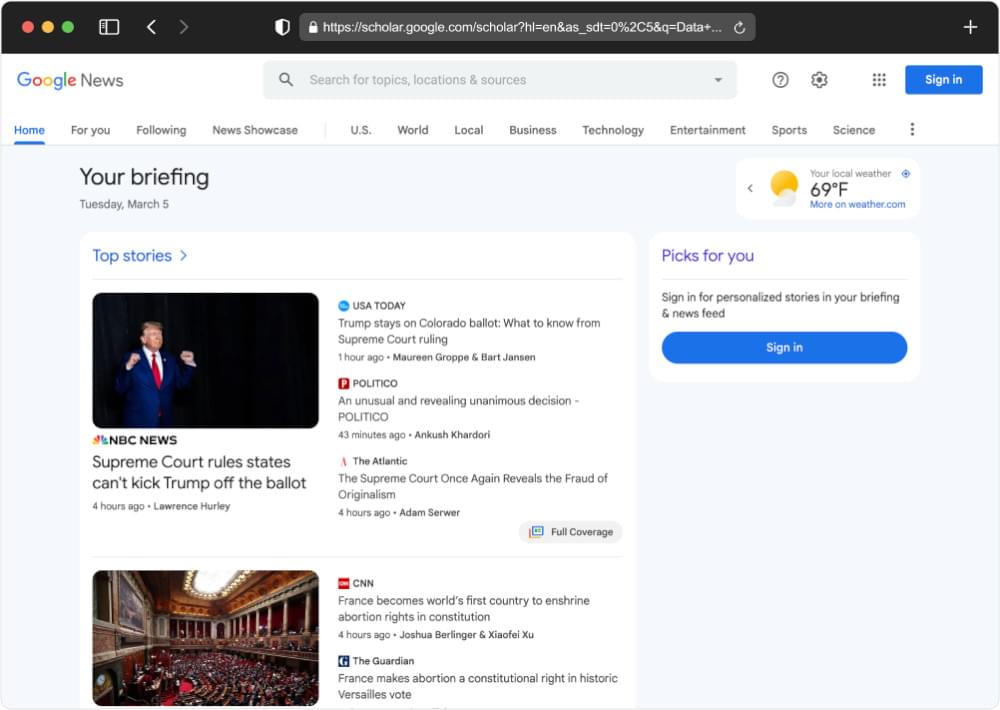This screenshot has height=710, width=1000.
Task: Click the shield icon in the address bar
Action: point(281,27)
